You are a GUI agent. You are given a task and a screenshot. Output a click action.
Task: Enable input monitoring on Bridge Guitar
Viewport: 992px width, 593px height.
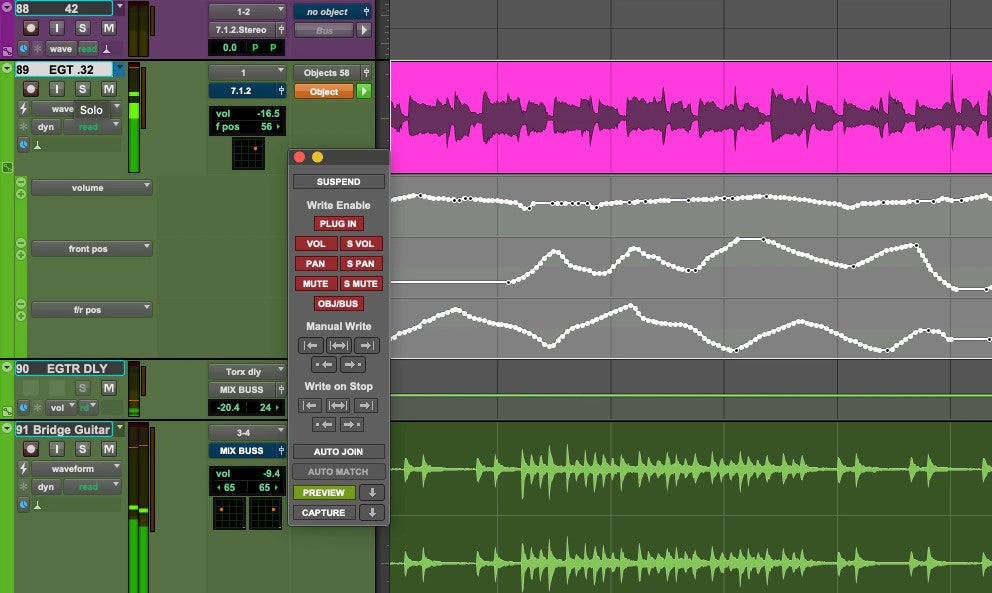(x=56, y=449)
